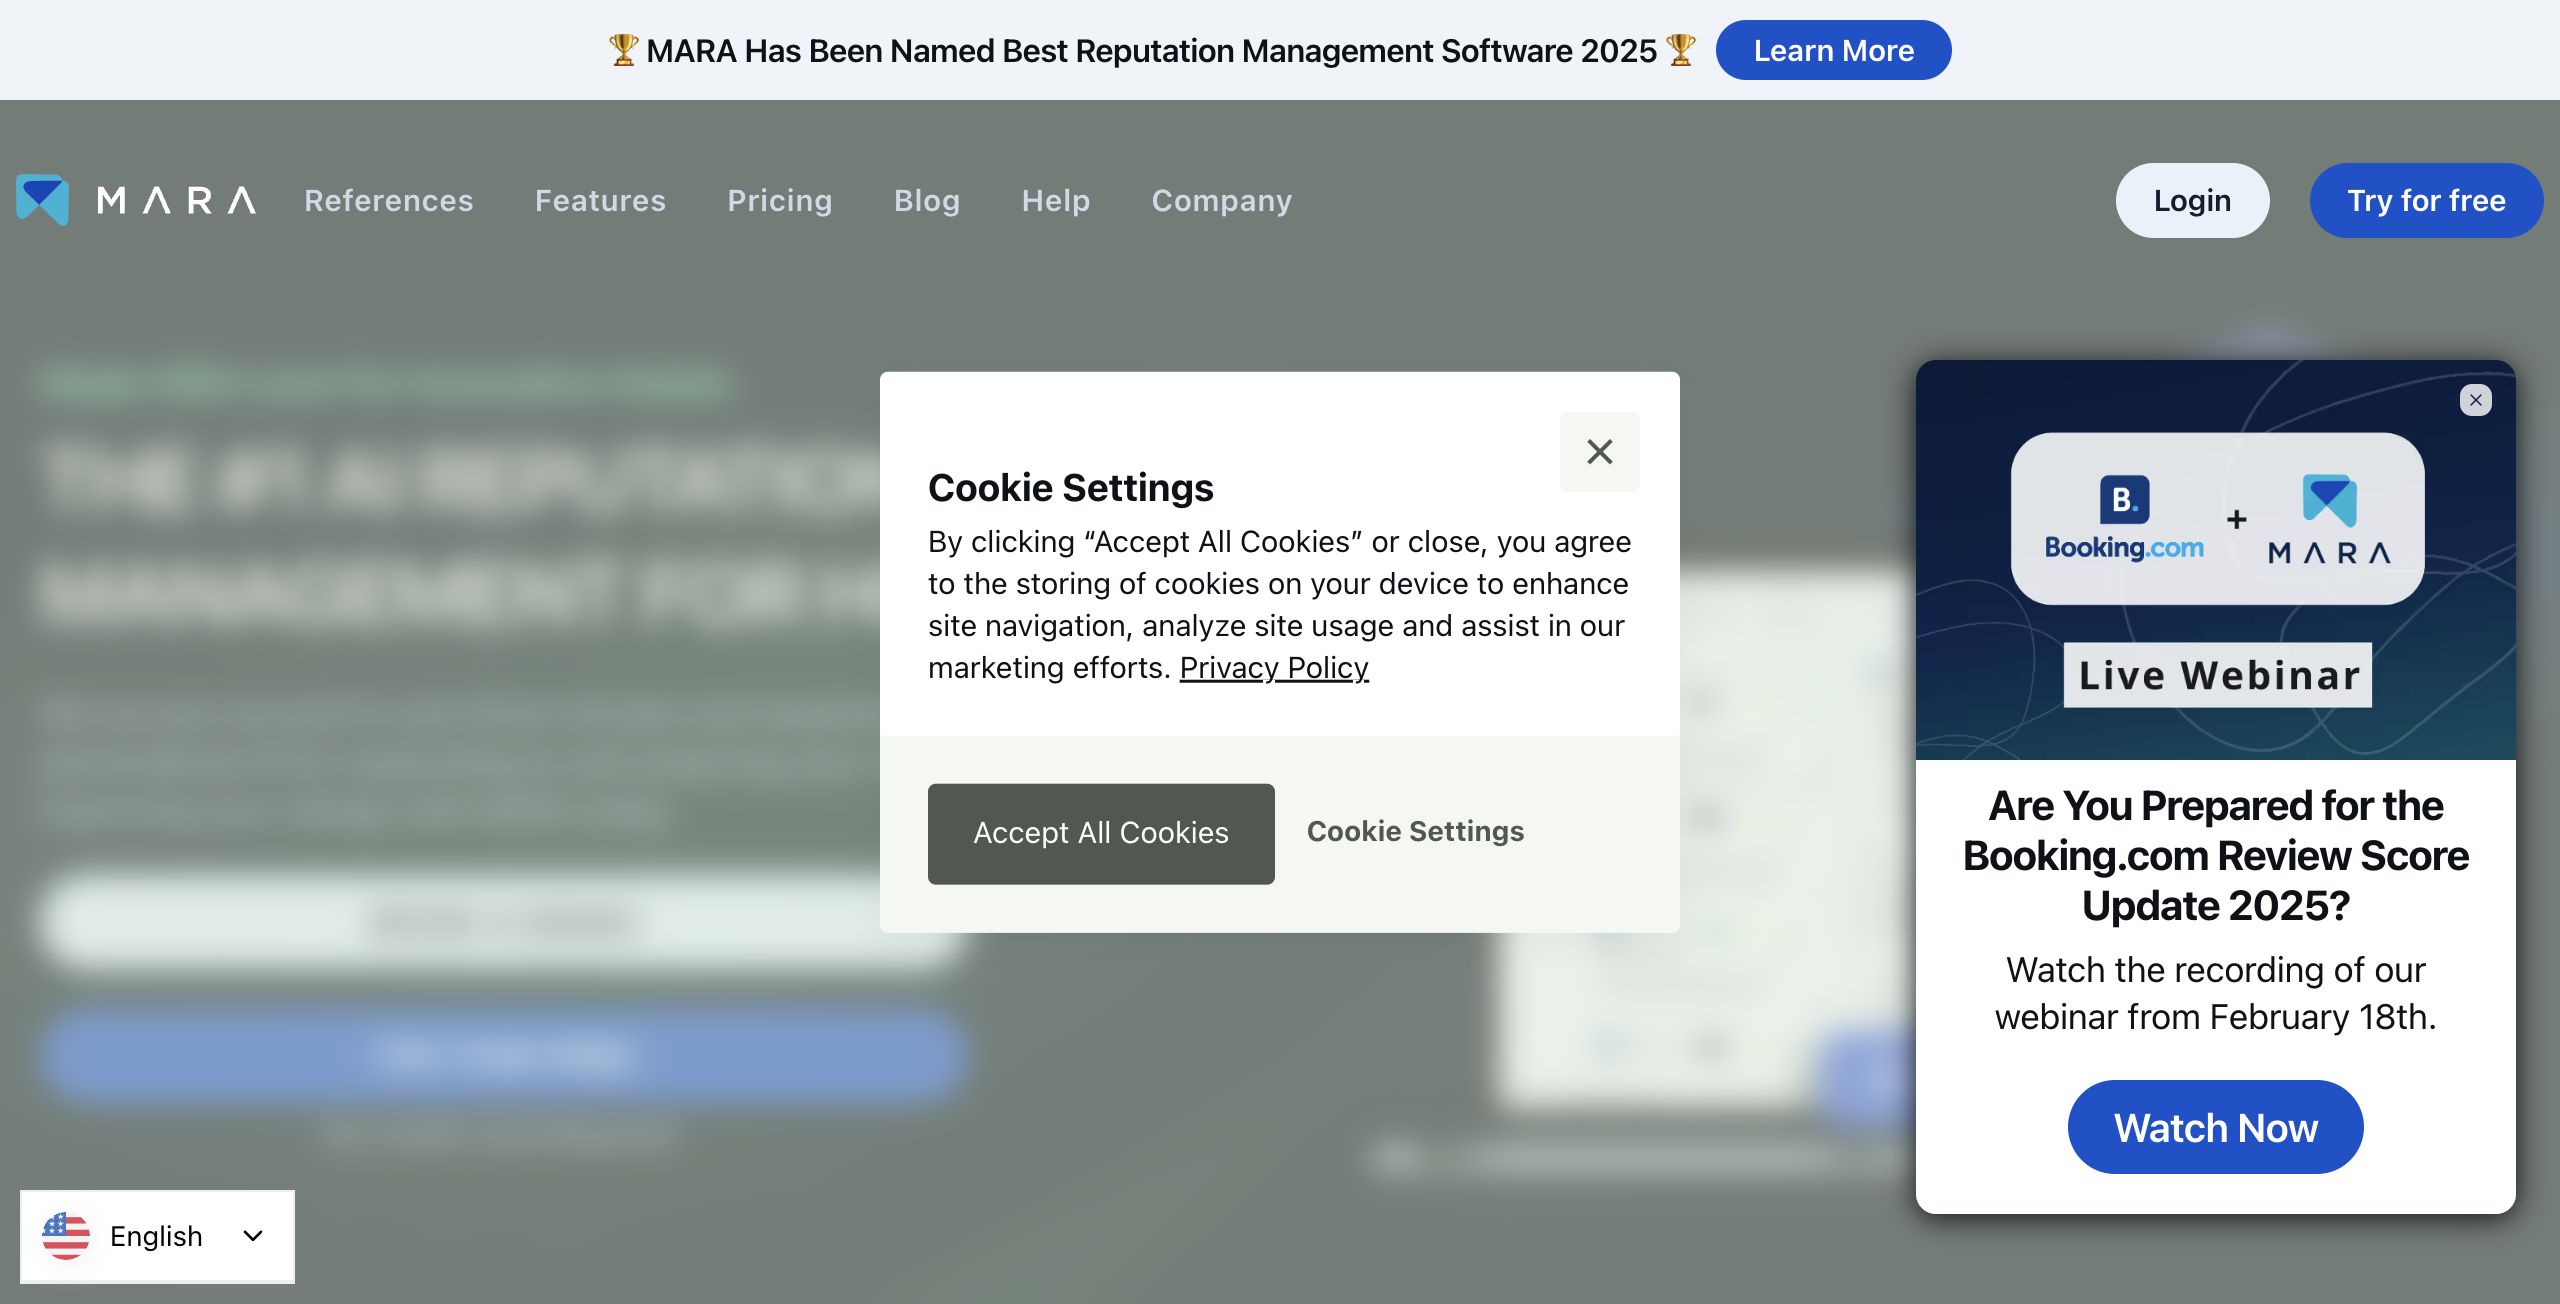This screenshot has width=2560, height=1304.
Task: Expand the English language dropdown chevron
Action: (253, 1236)
